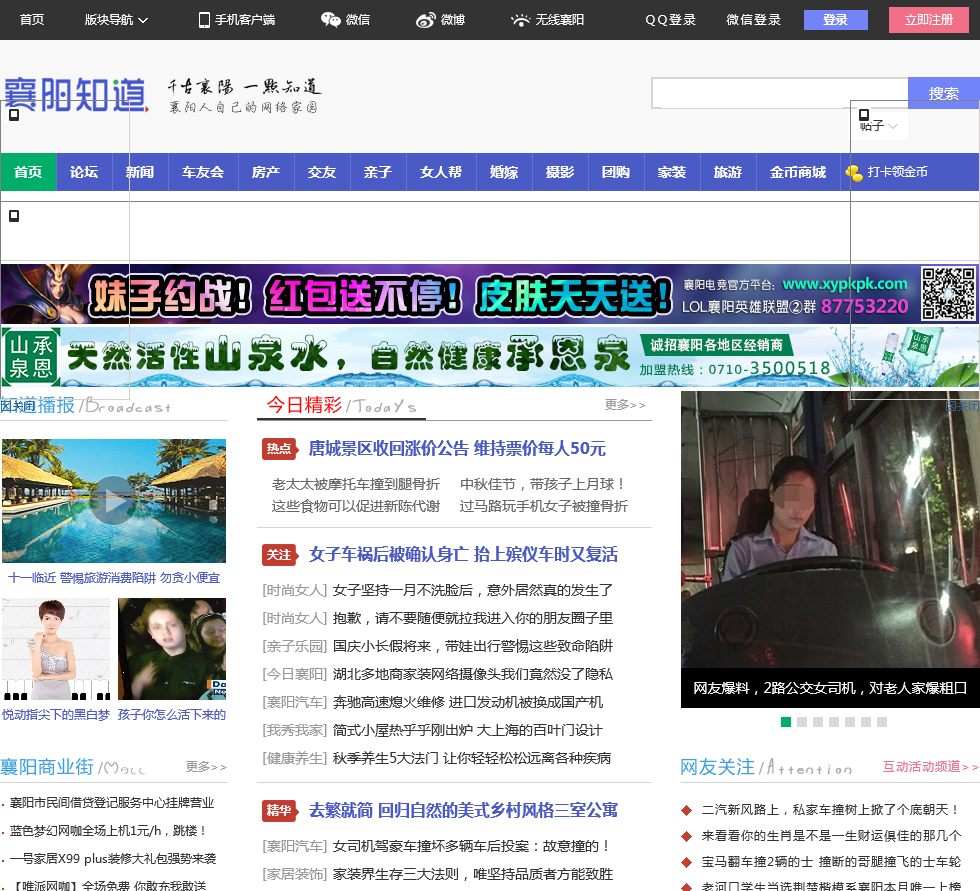
Task: Select the last carousel indicator dot
Action: (x=882, y=722)
